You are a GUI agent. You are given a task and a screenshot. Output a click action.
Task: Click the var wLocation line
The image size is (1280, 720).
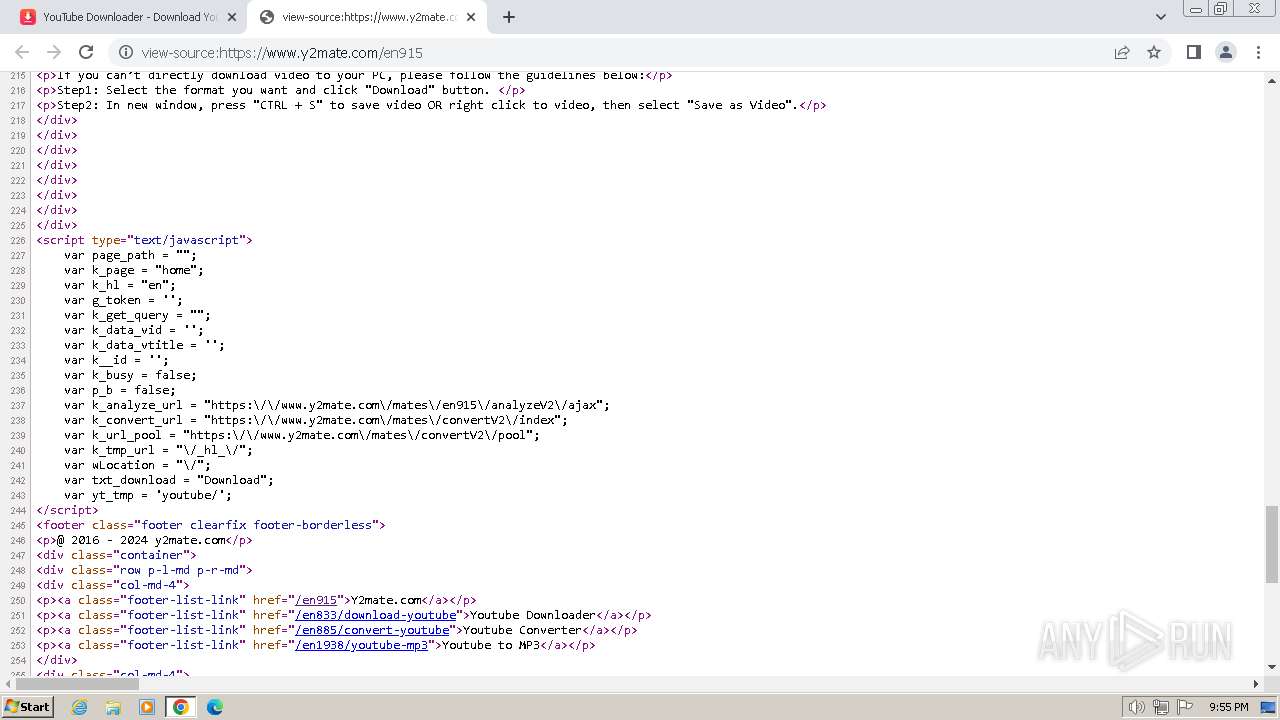click(138, 465)
